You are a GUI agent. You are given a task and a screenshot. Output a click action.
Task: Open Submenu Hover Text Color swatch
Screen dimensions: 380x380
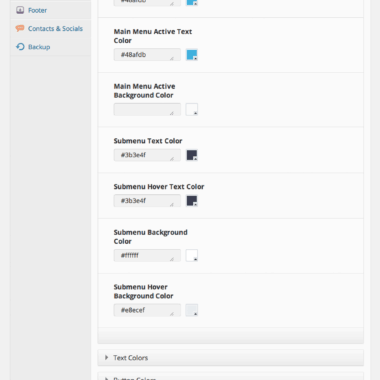click(x=192, y=201)
